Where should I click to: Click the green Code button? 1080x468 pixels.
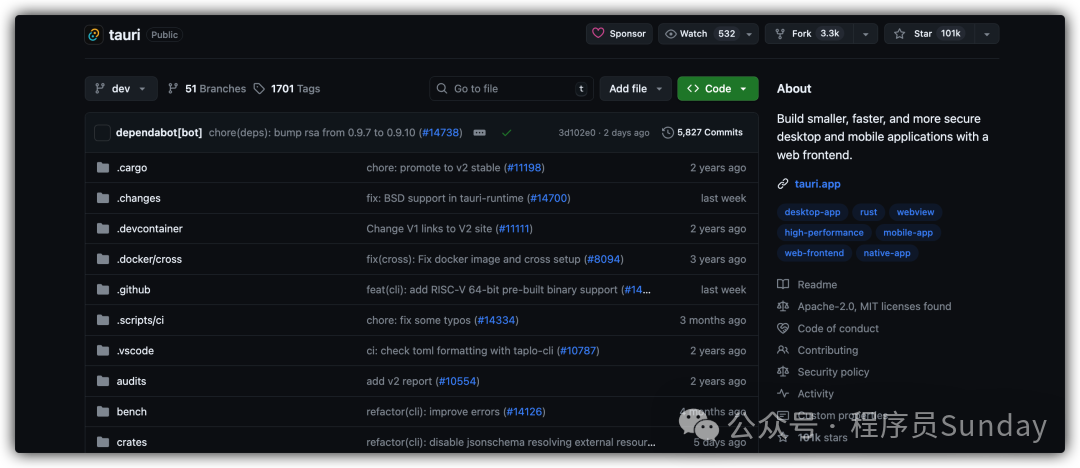(717, 89)
